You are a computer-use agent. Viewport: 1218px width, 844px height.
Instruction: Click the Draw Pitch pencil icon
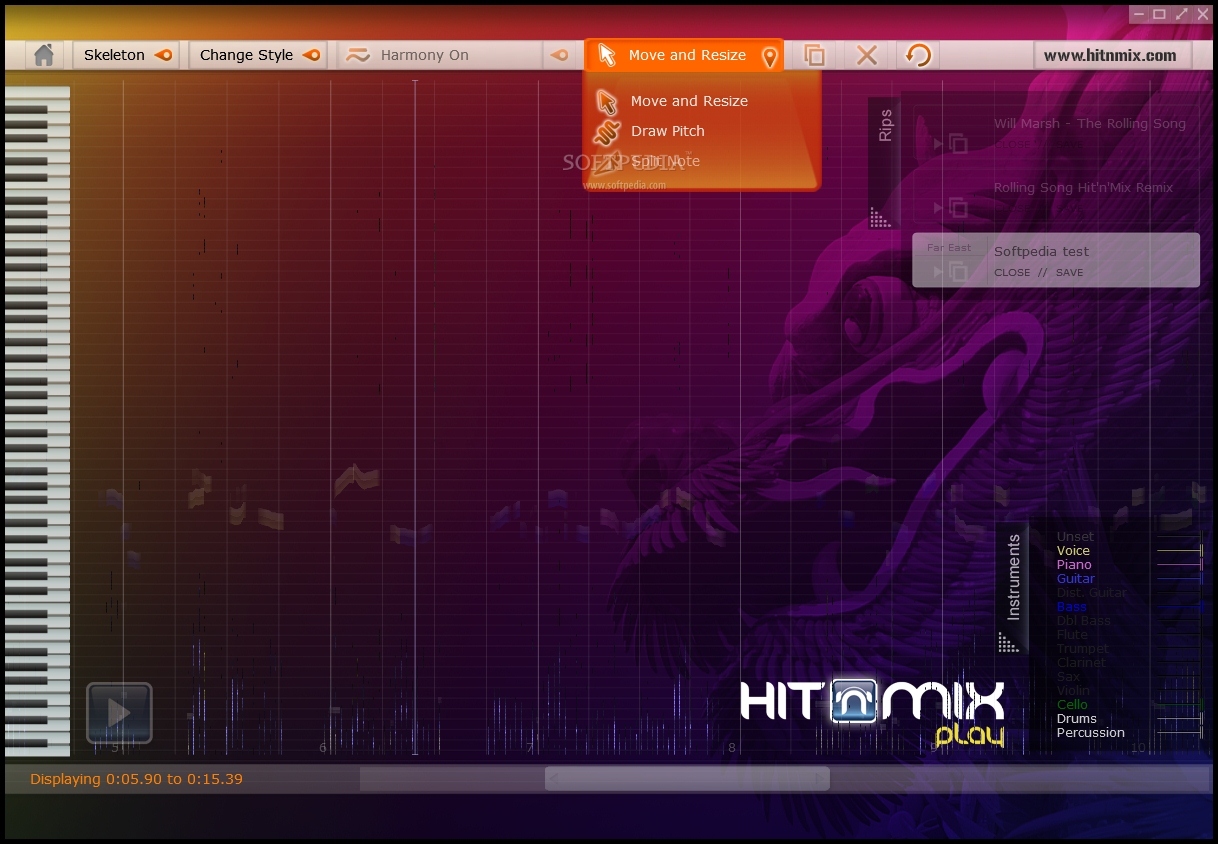point(606,131)
